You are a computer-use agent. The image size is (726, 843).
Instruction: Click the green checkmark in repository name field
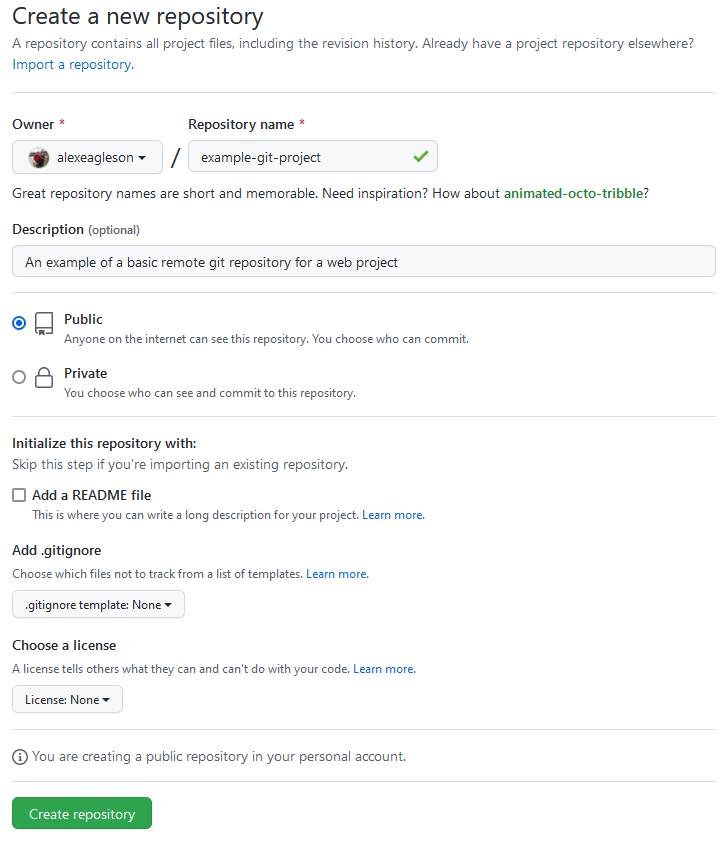point(421,156)
